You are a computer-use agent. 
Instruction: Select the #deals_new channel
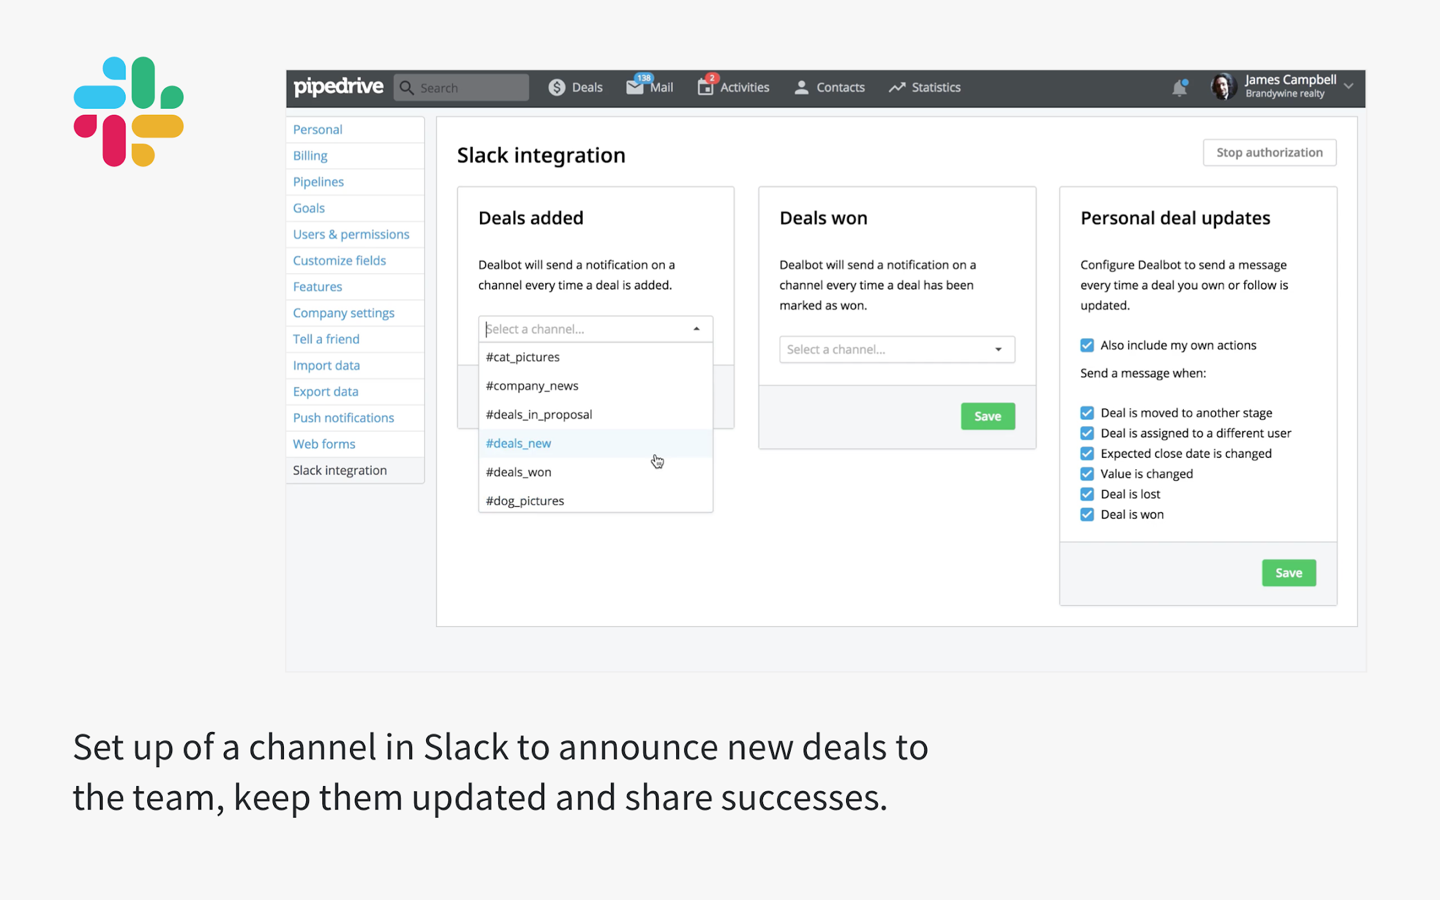coord(518,443)
